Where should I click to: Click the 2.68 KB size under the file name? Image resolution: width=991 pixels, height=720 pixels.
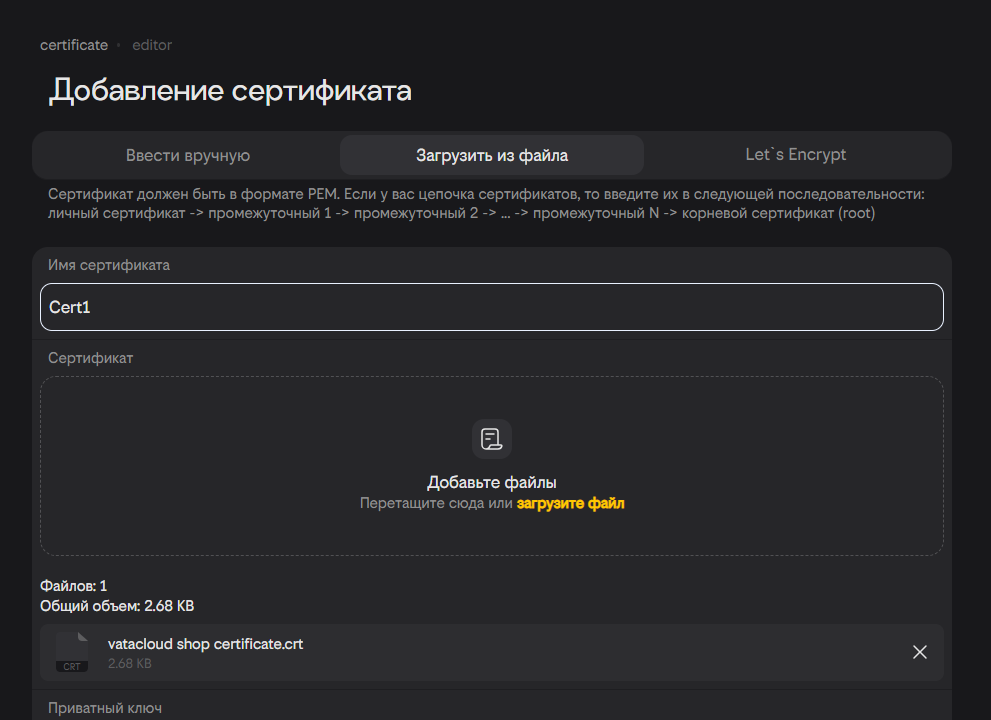130,663
